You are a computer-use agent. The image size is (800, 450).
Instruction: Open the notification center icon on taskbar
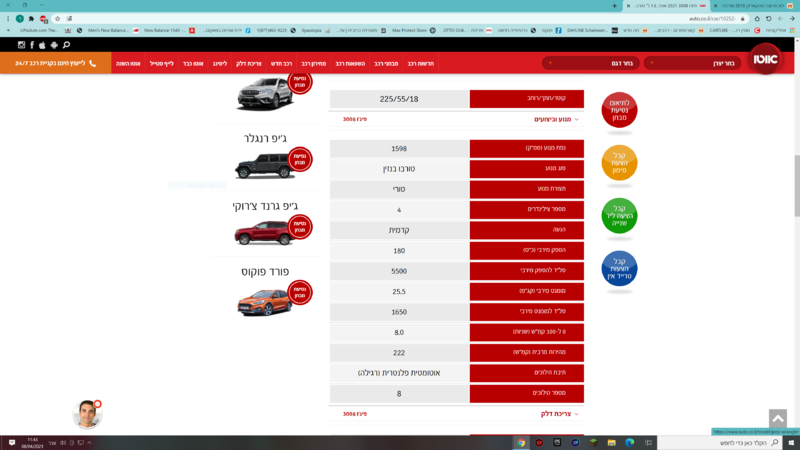[x=12, y=442]
